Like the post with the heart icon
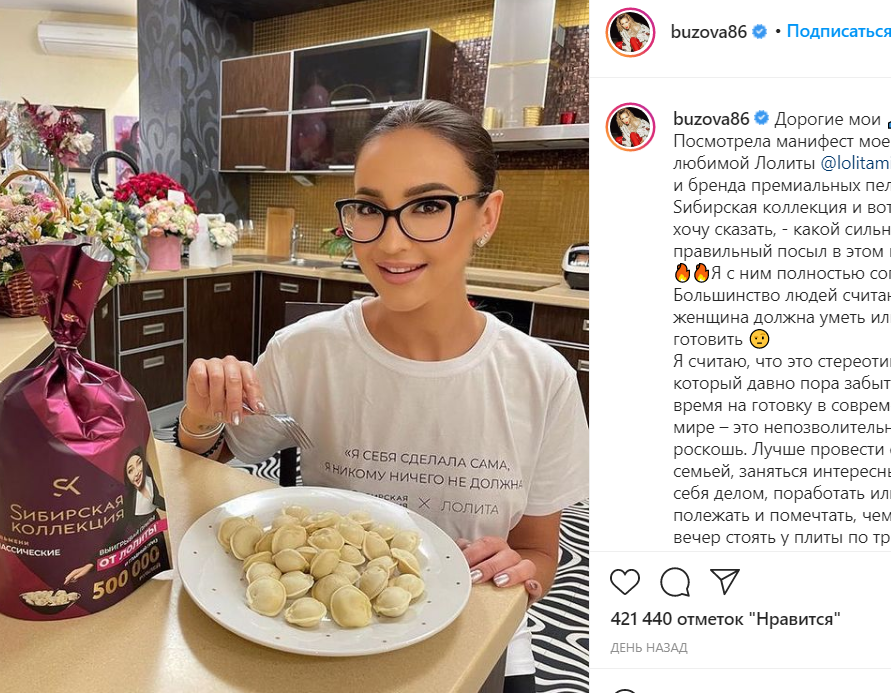891x693 pixels. point(624,582)
